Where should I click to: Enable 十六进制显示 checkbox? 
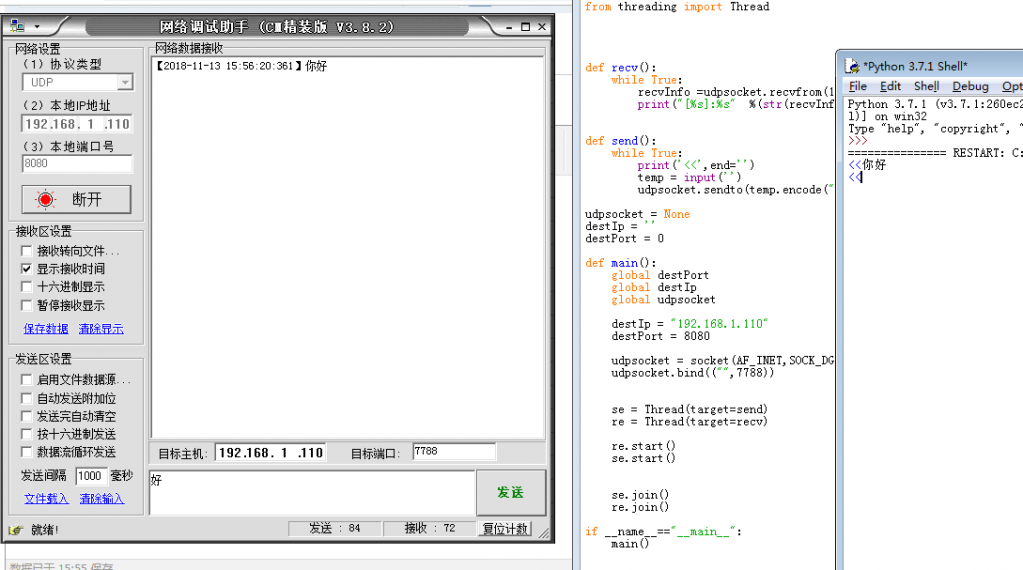[27, 287]
